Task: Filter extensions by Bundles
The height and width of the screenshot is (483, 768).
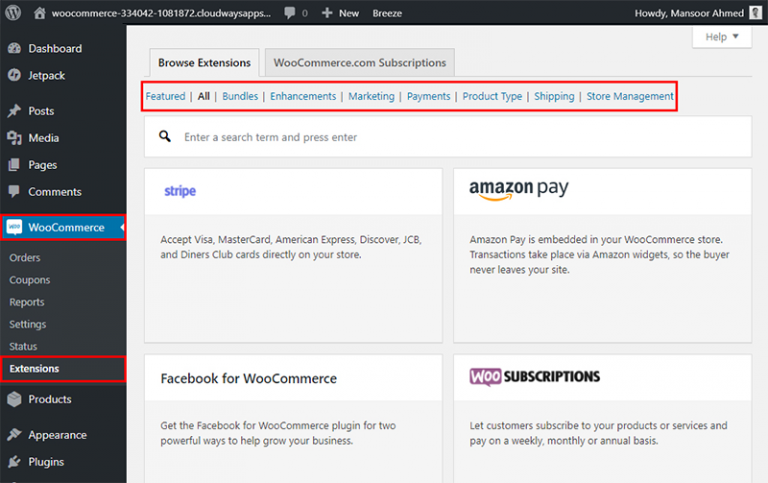Action: (240, 96)
